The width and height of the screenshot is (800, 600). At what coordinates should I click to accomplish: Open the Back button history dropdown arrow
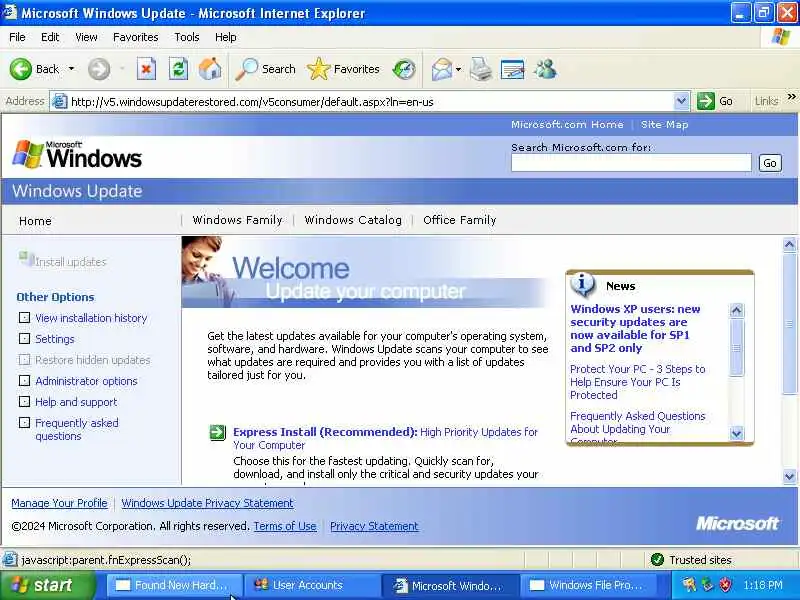[71, 69]
